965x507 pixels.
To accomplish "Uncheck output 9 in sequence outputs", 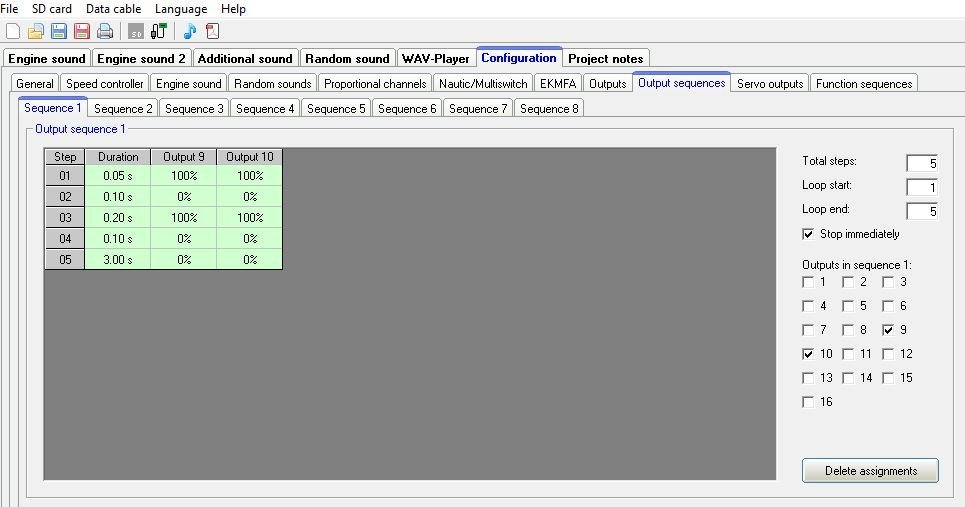I will [888, 330].
